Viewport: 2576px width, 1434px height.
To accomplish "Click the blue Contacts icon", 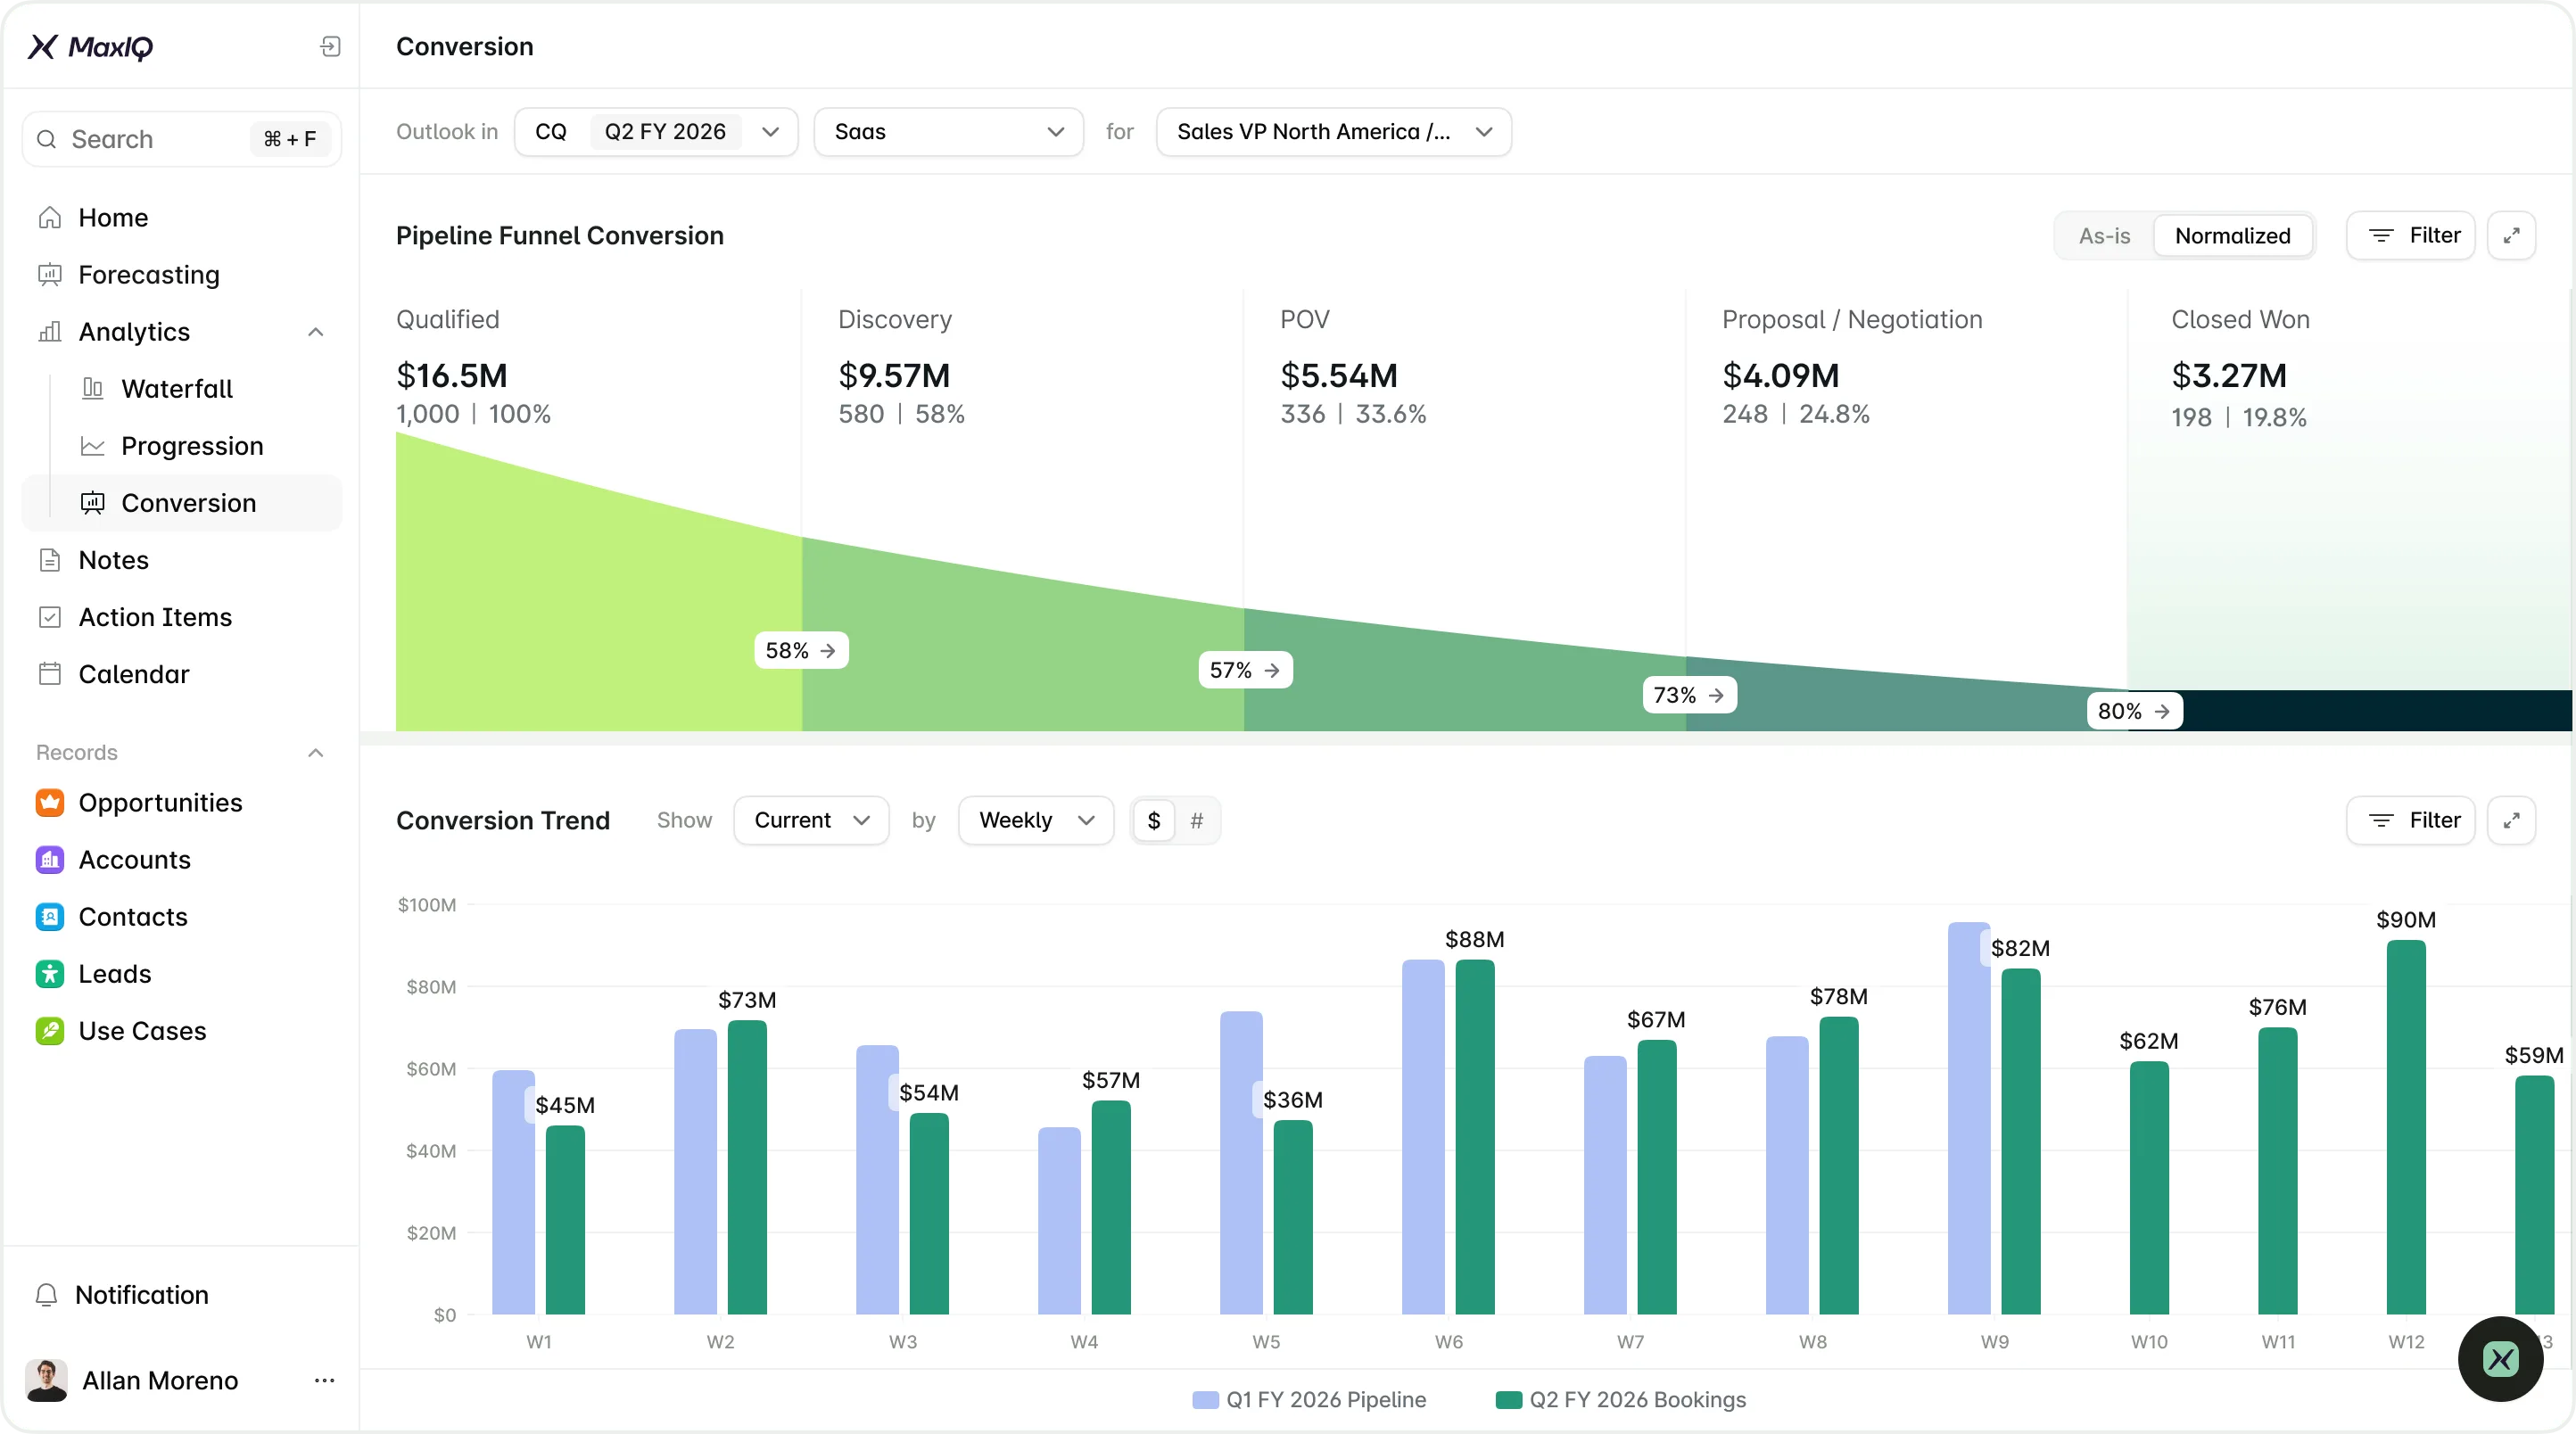I will [x=50, y=917].
